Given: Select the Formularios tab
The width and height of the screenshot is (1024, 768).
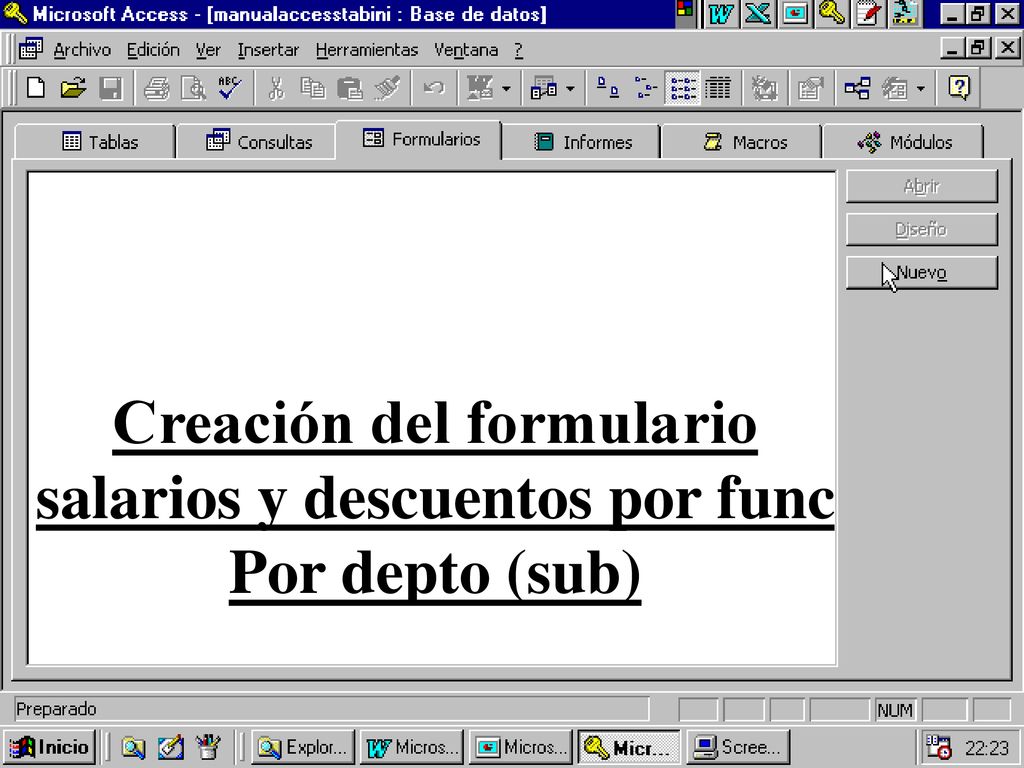Looking at the screenshot, I should (x=419, y=139).
